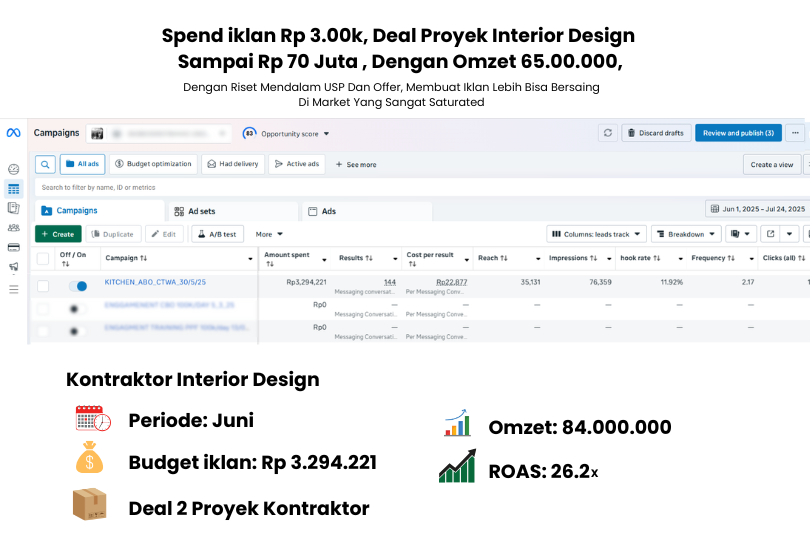Click the Review and publish (3) button
Viewport: 810px width, 547px height.
point(738,133)
